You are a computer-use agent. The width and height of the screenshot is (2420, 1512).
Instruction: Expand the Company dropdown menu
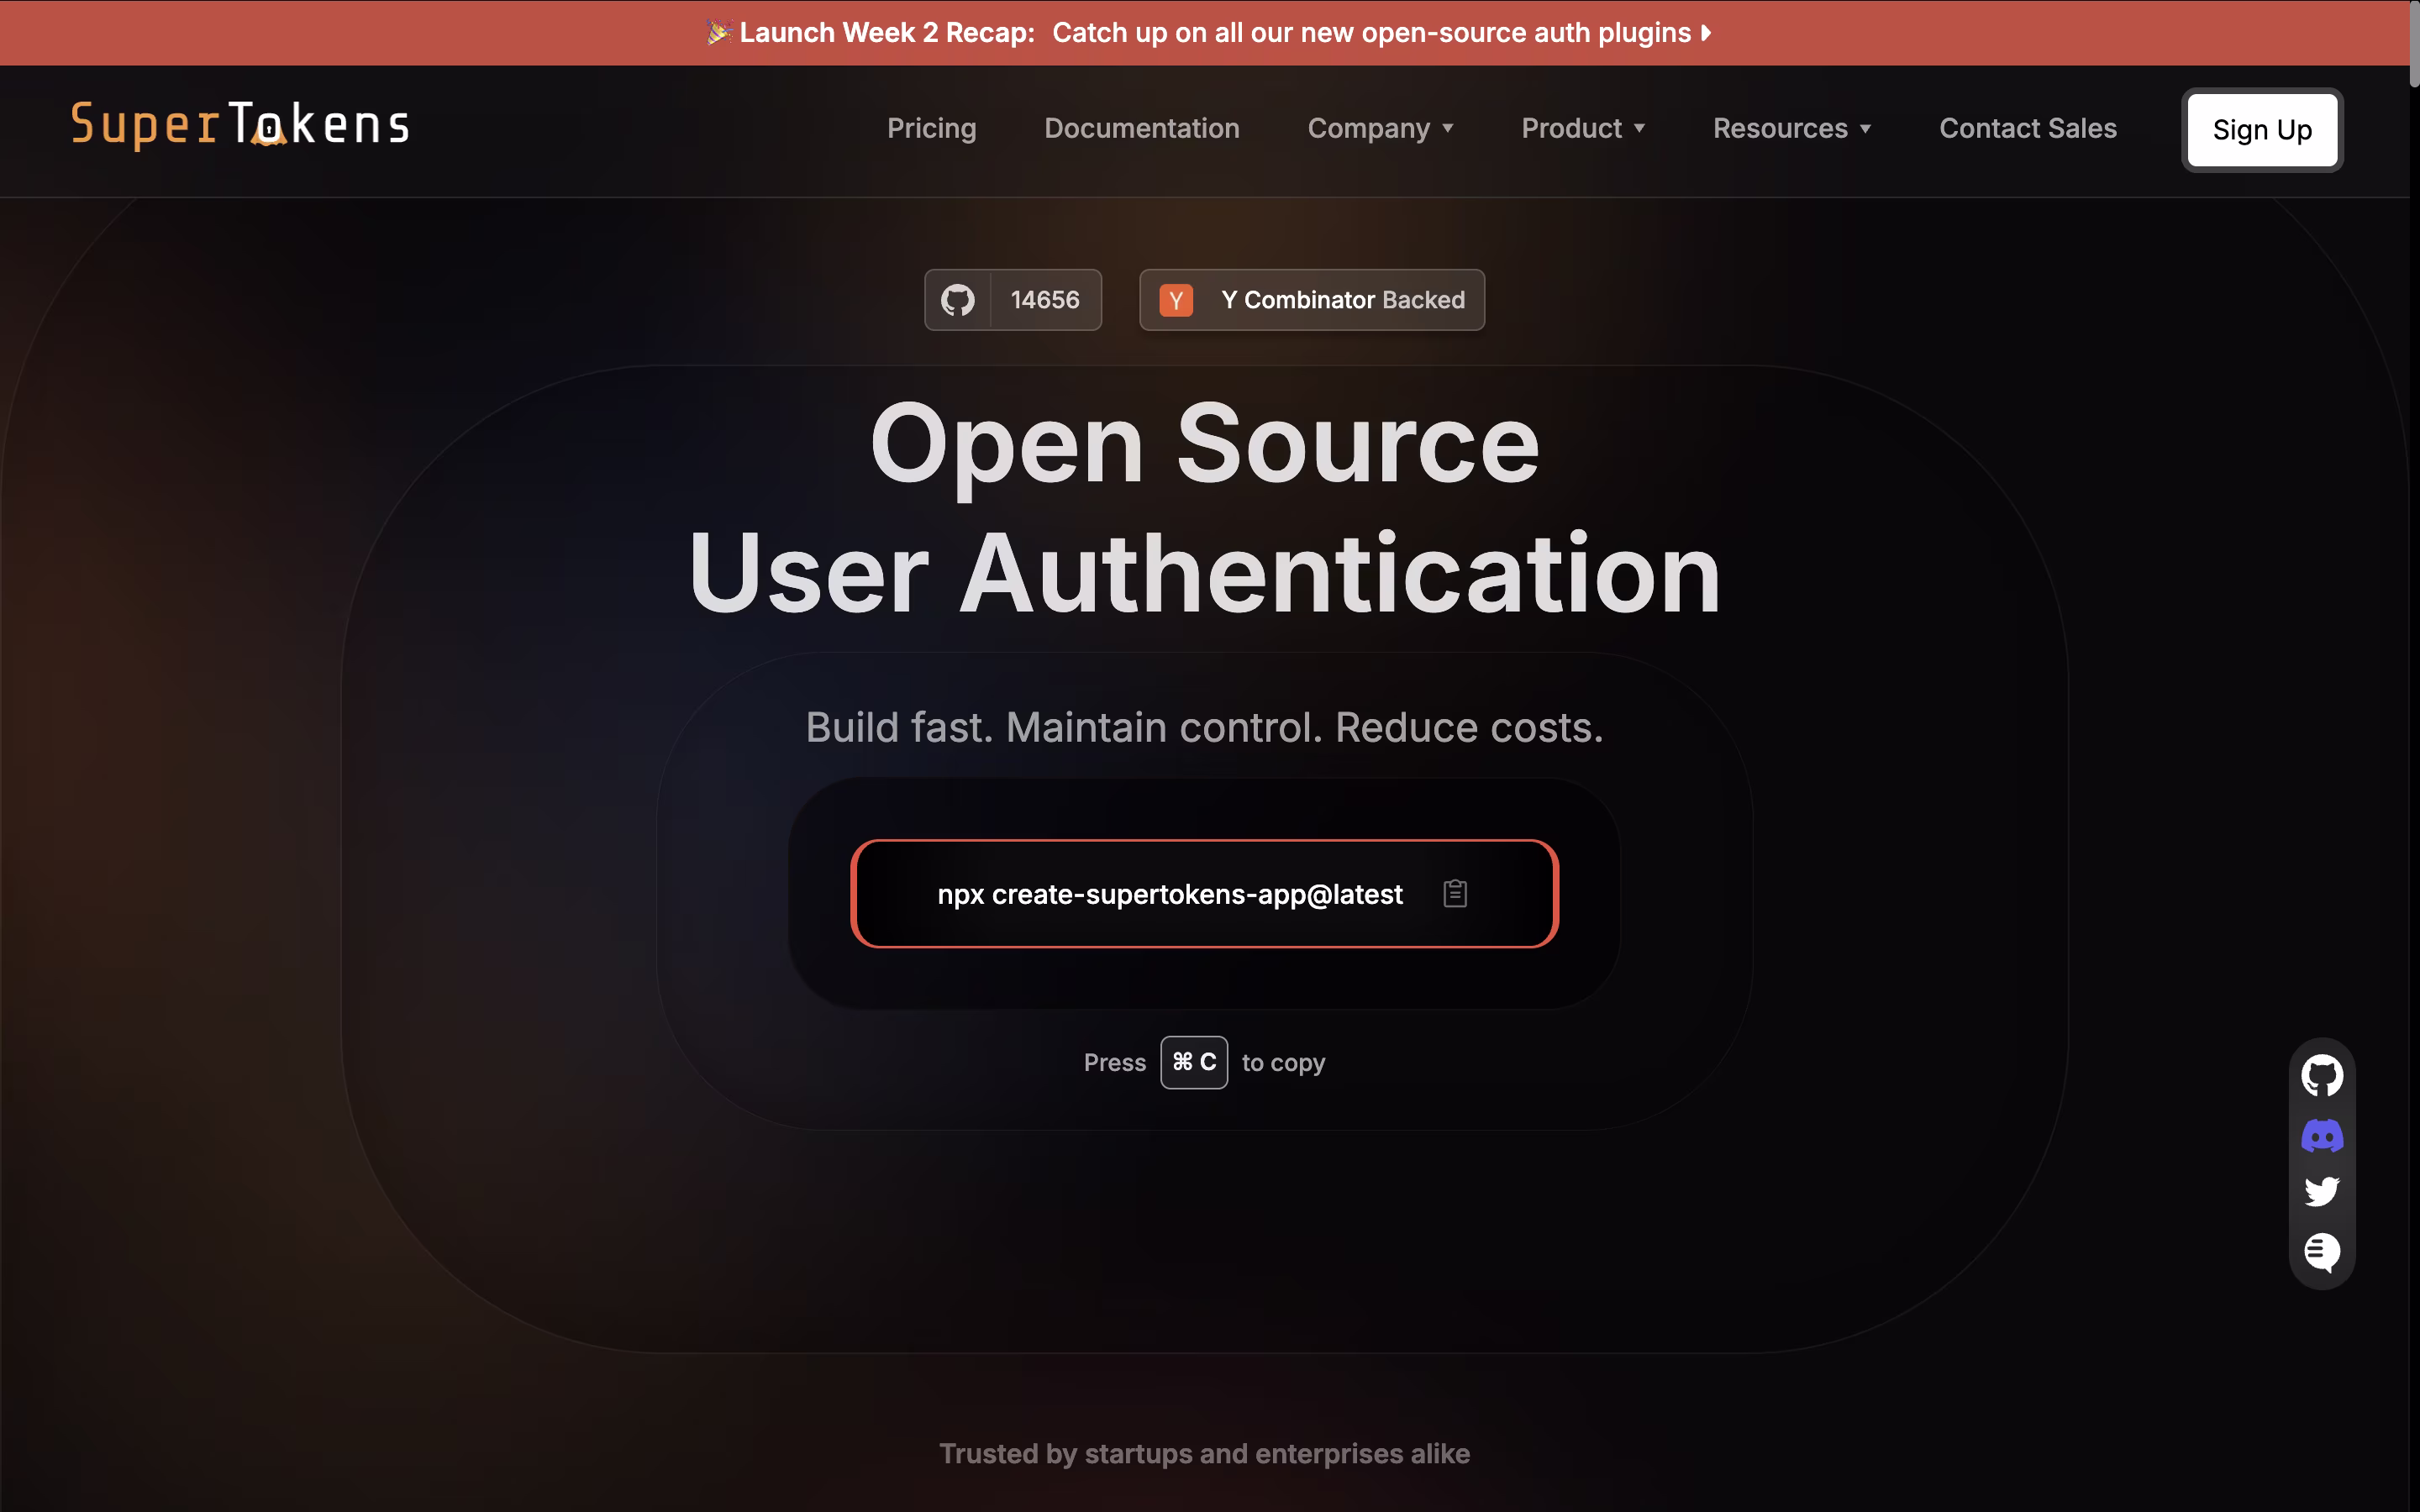pyautogui.click(x=1380, y=128)
